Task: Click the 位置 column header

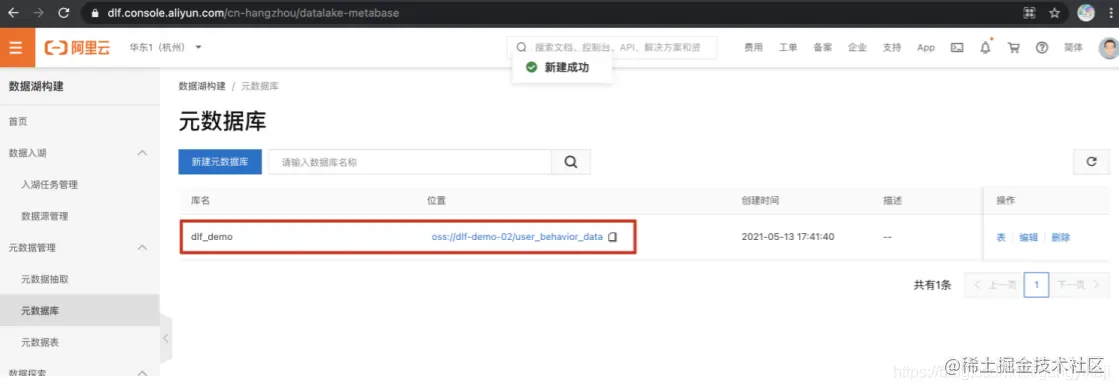Action: point(436,201)
